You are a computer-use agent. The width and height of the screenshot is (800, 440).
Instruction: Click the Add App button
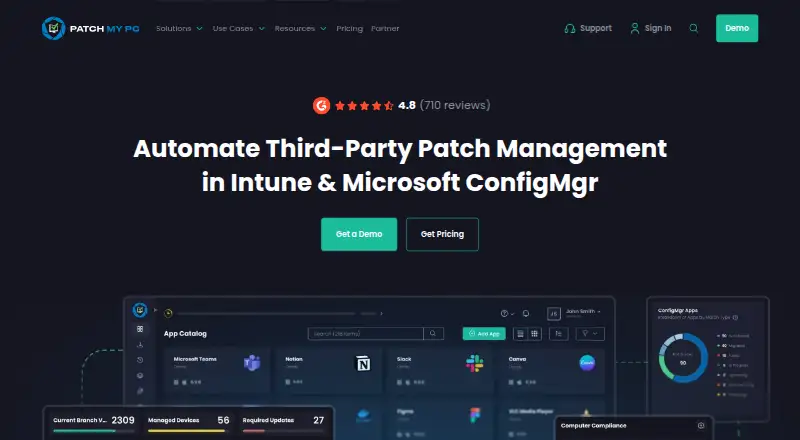point(484,334)
